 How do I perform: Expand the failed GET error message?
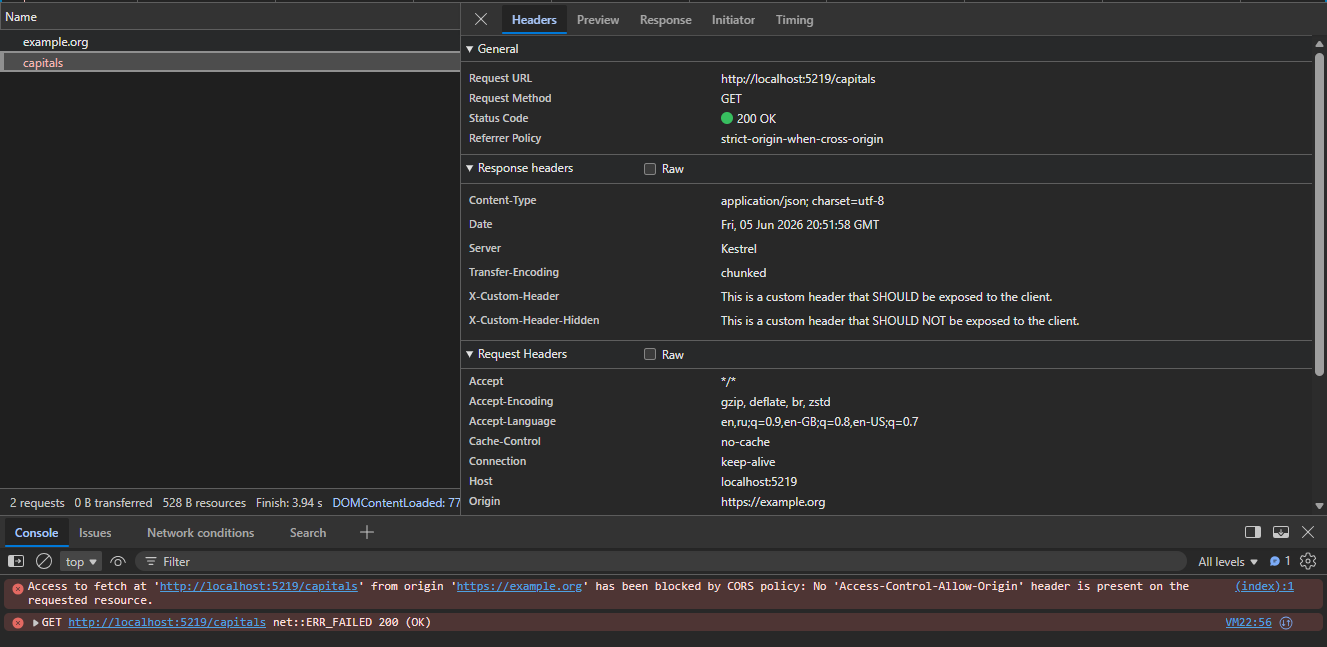36,622
